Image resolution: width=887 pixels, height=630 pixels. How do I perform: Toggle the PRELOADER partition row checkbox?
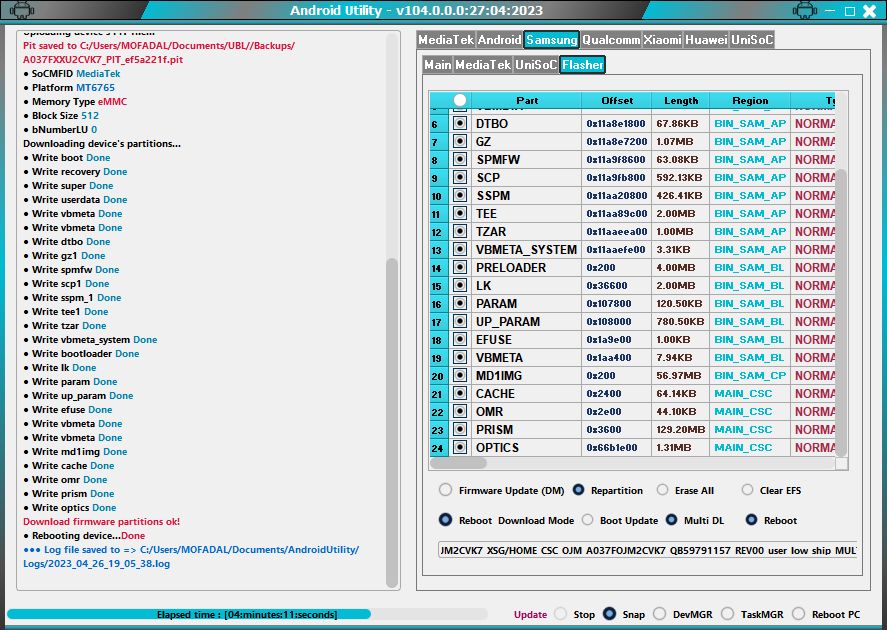point(460,268)
